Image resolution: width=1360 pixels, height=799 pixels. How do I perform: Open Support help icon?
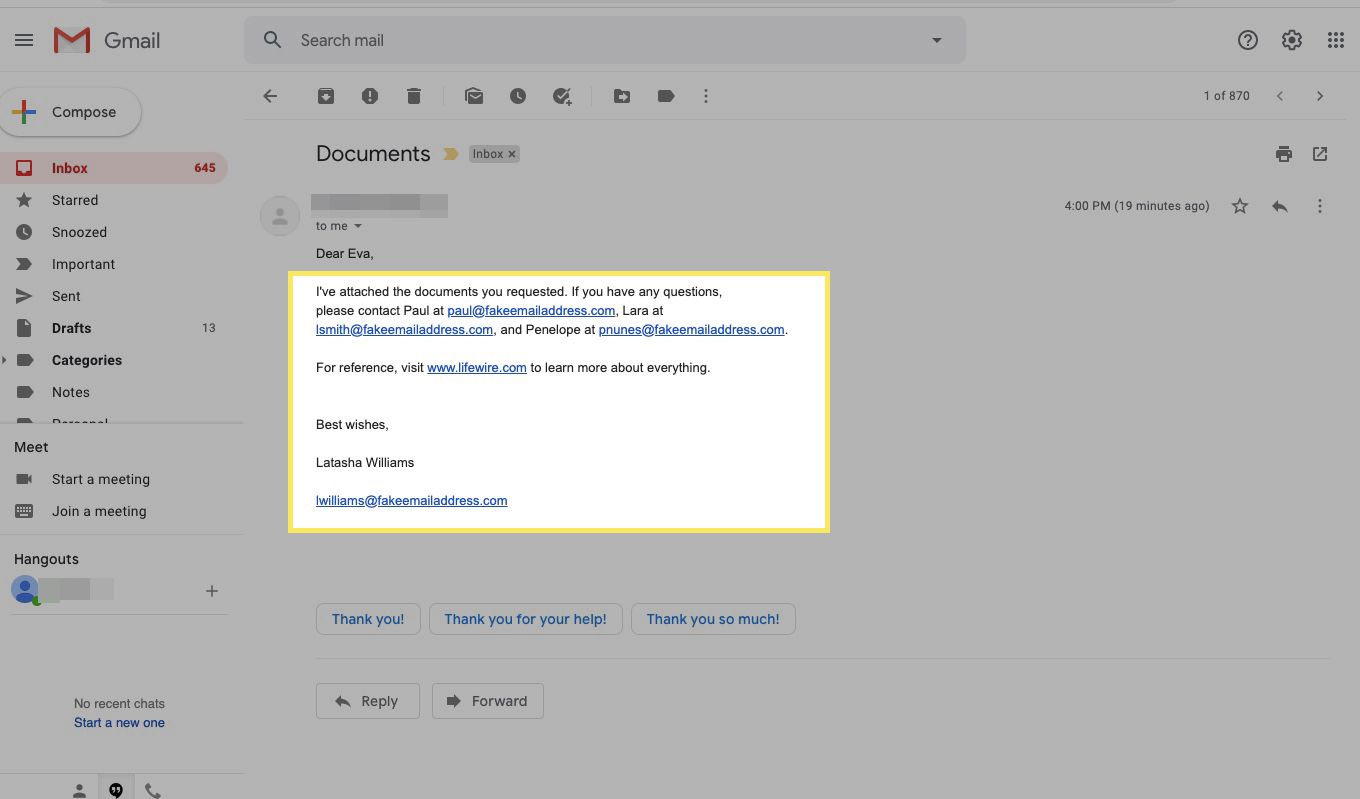pyautogui.click(x=1248, y=40)
